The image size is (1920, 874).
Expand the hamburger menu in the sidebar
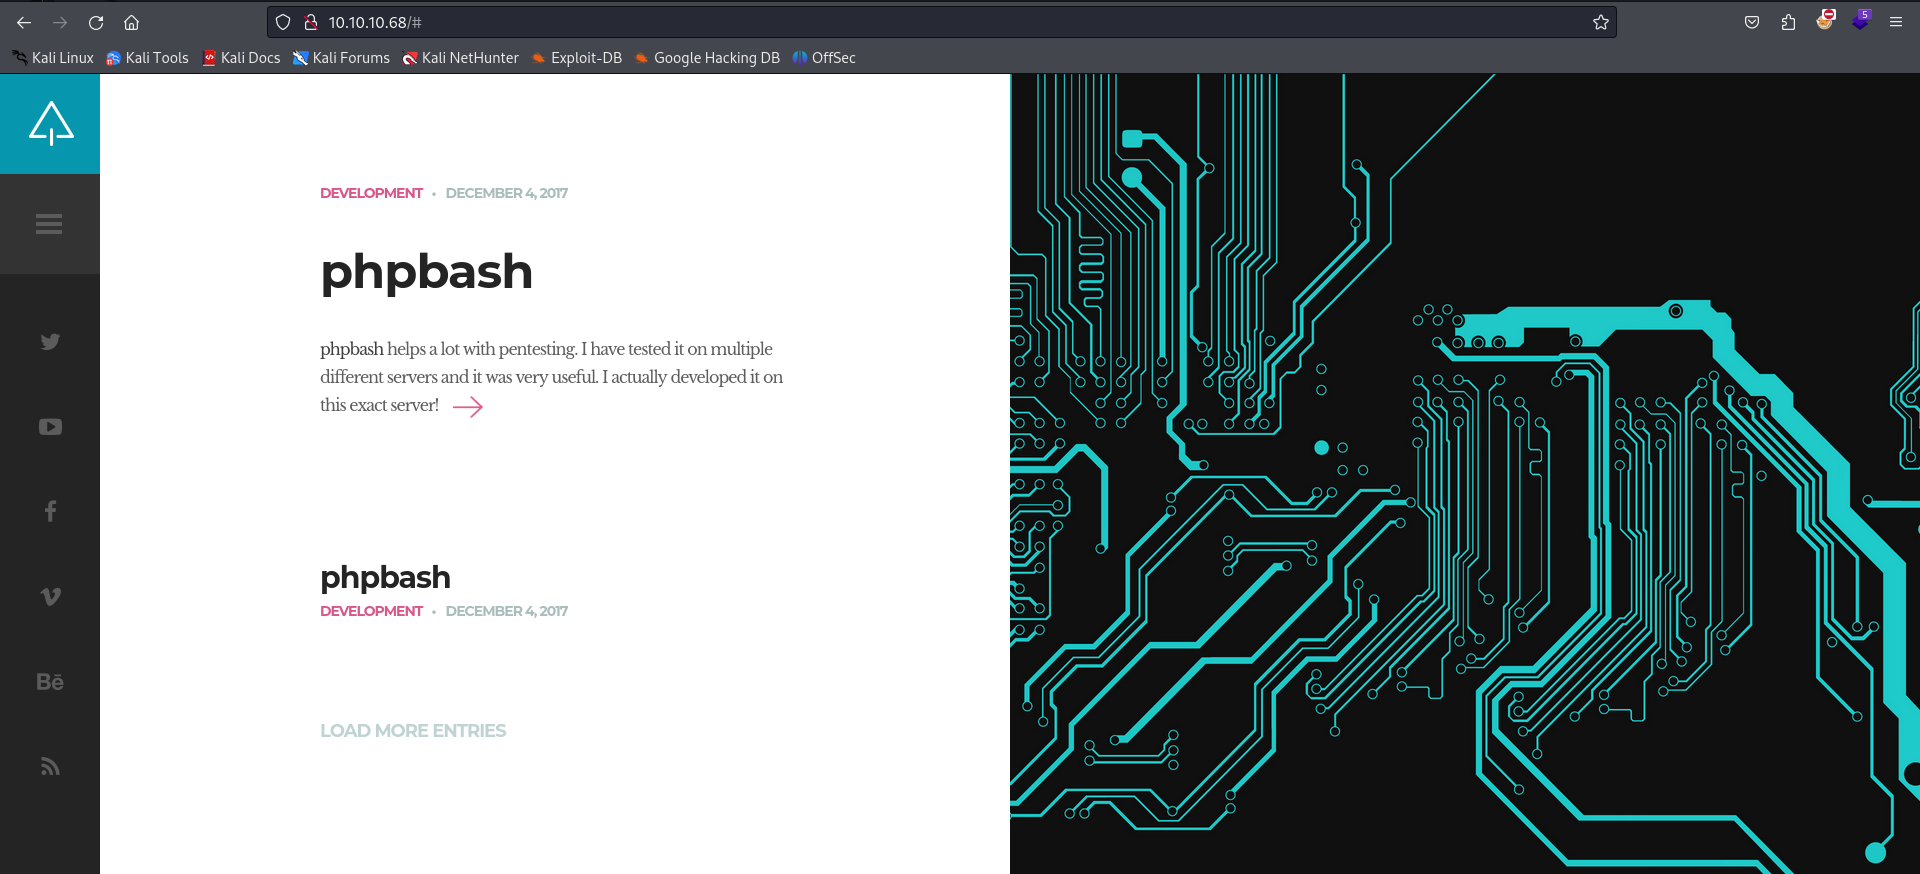(x=49, y=224)
